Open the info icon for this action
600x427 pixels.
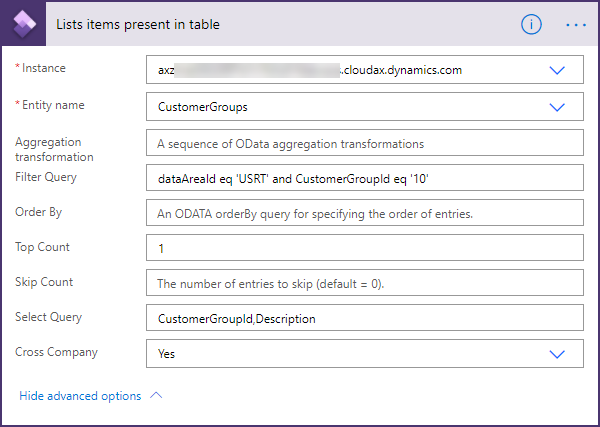click(531, 25)
